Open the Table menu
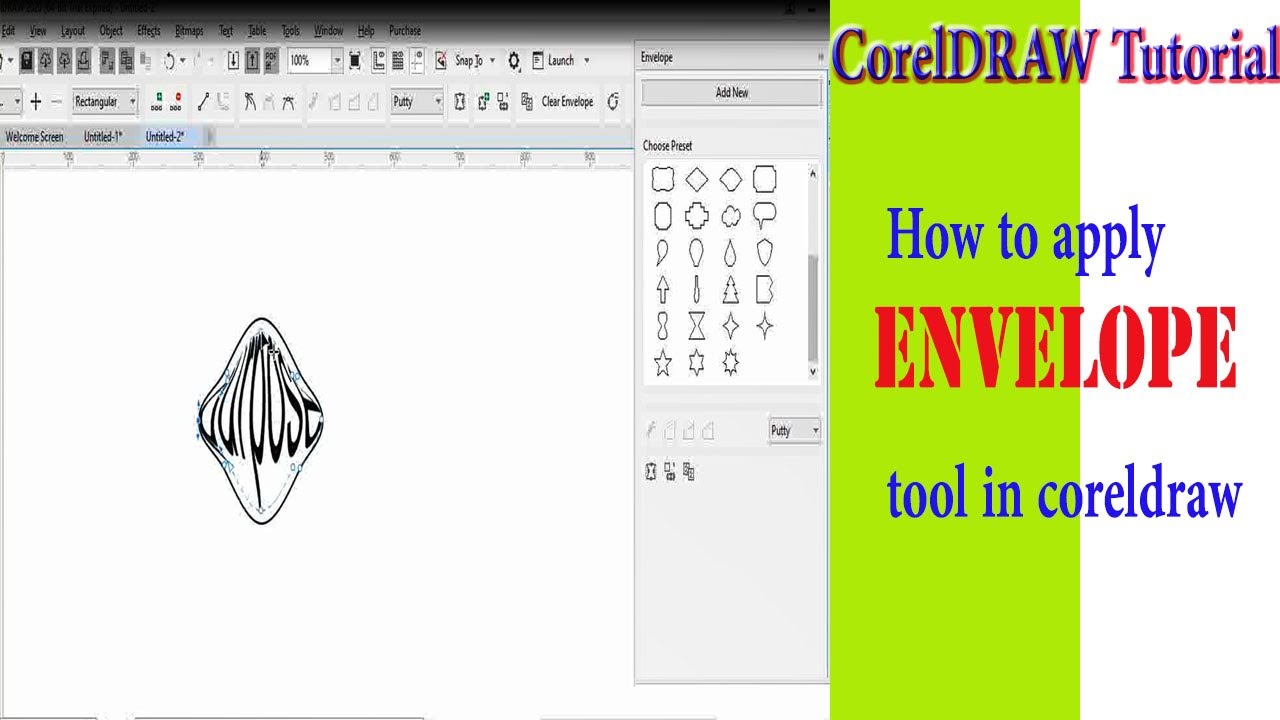Viewport: 1280px width, 720px height. tap(257, 31)
